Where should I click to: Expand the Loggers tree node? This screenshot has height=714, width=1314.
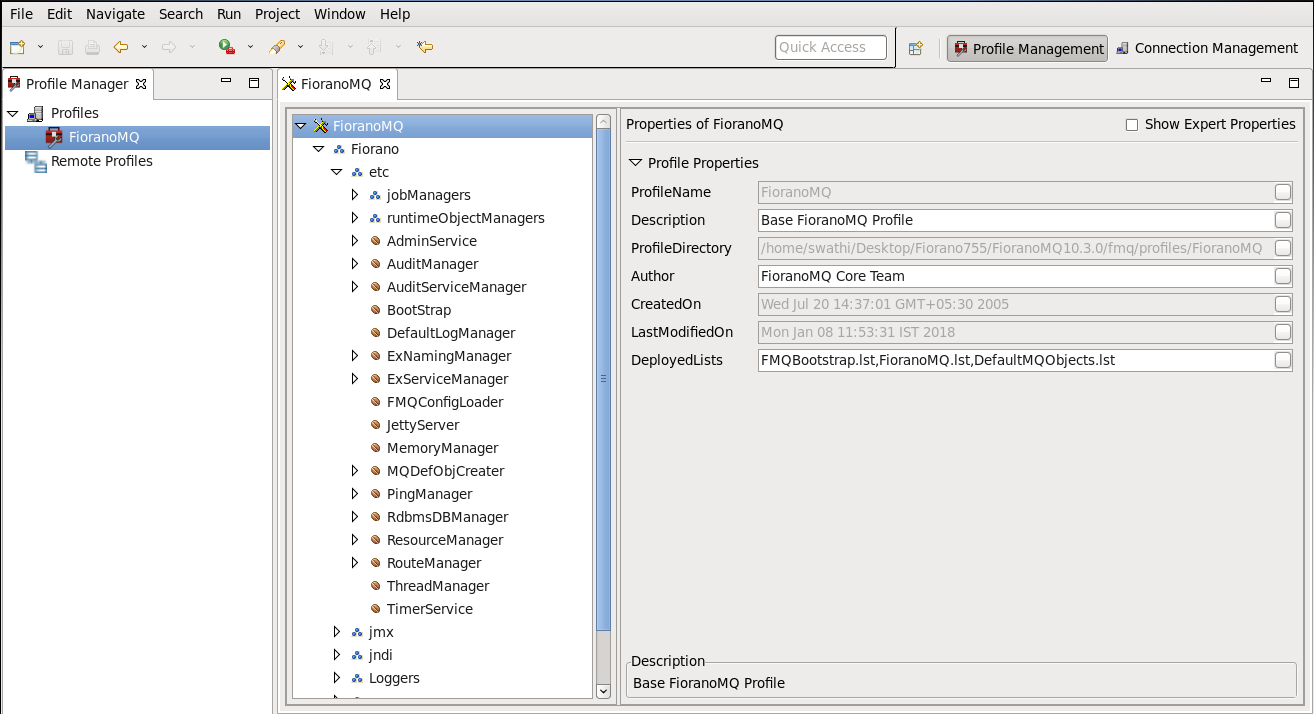[x=337, y=678]
